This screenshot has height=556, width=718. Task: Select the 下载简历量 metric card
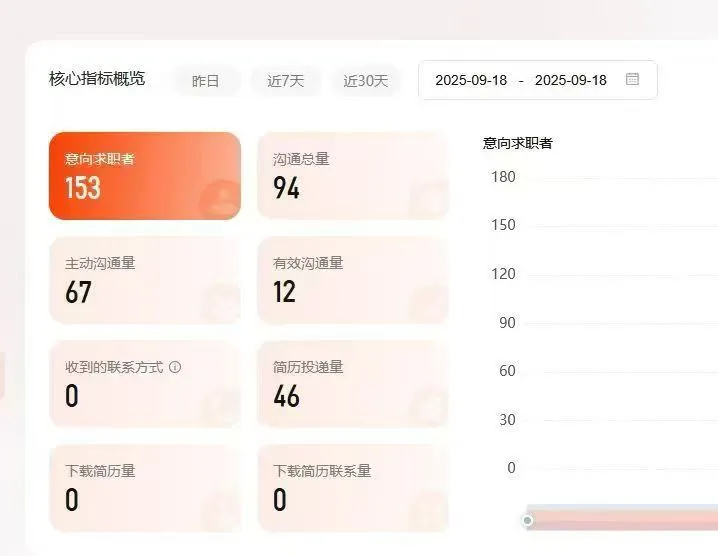pos(145,488)
